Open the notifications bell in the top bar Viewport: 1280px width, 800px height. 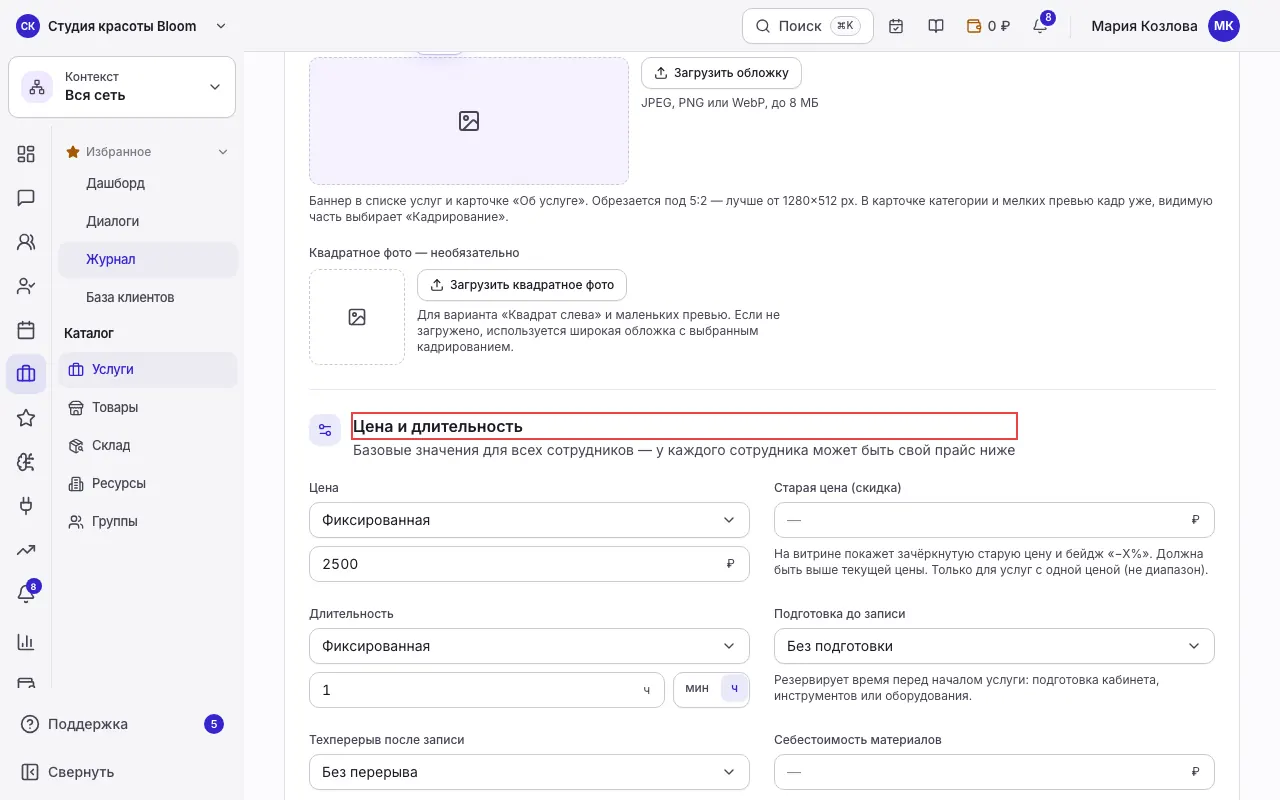click(1040, 26)
